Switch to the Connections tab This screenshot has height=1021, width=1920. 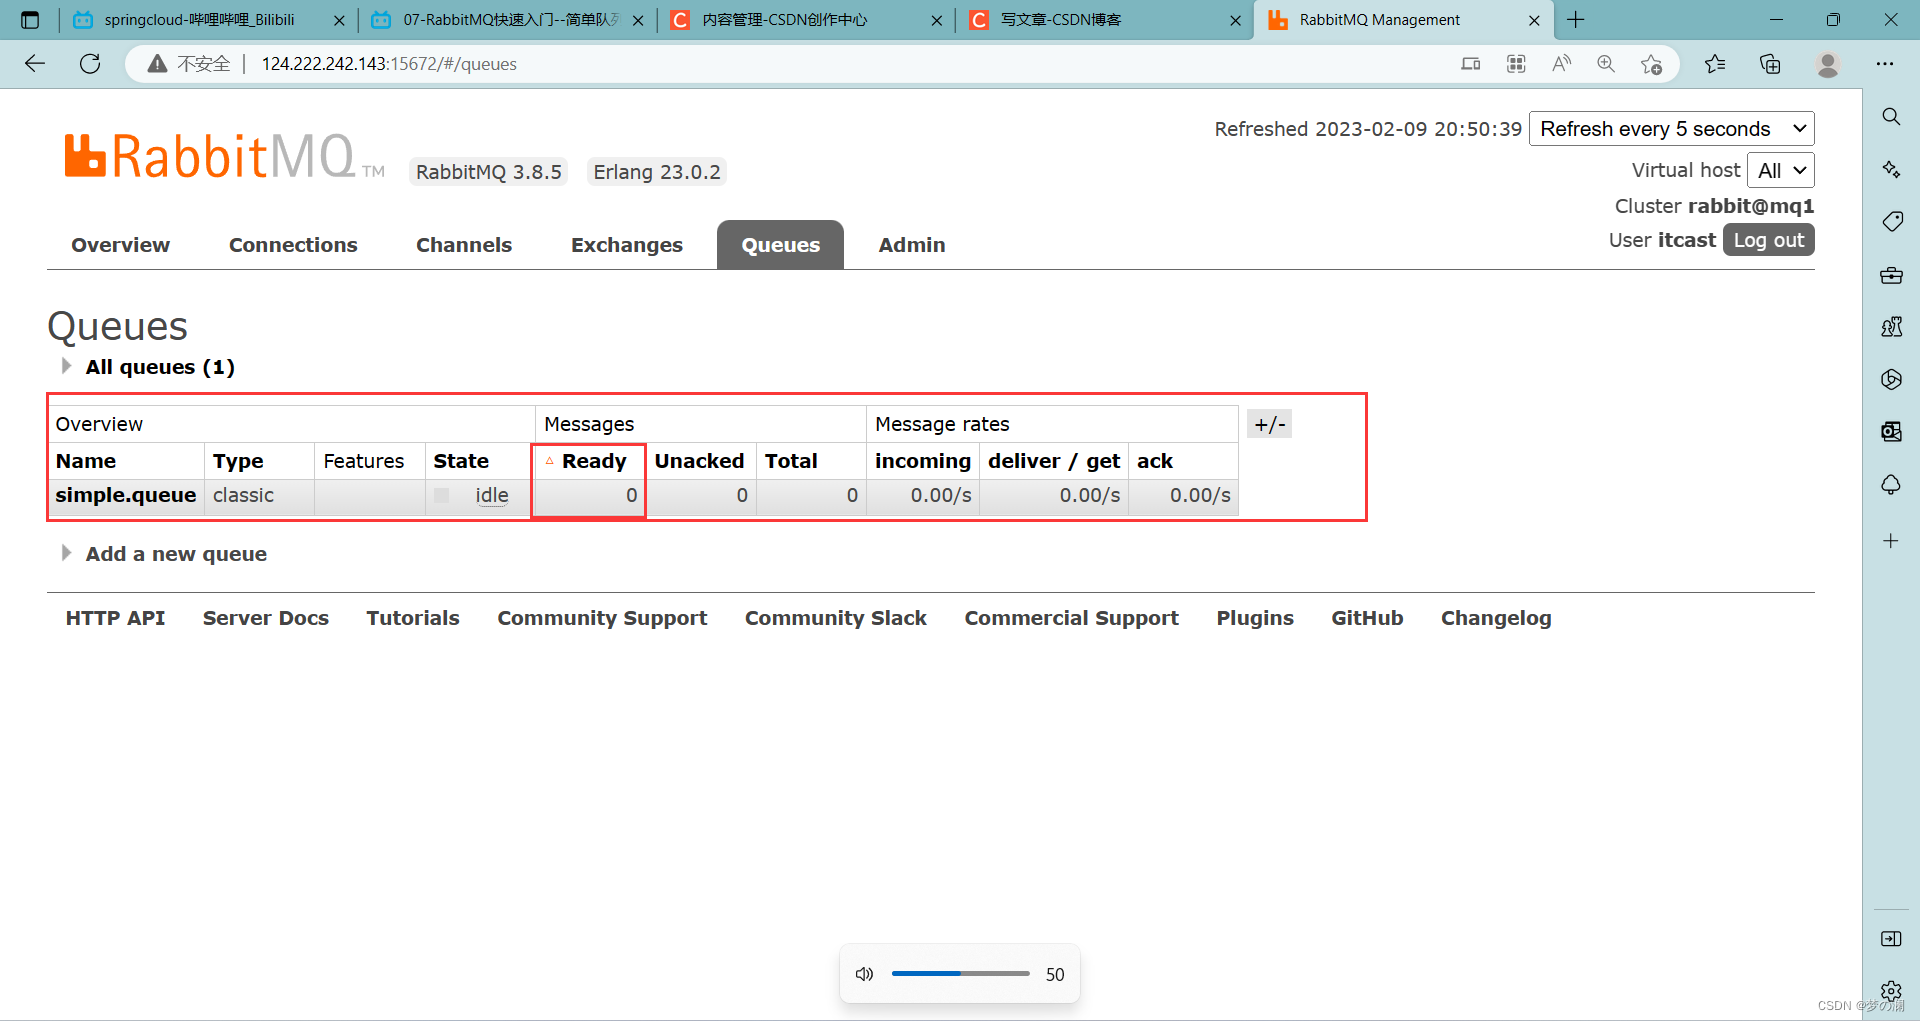293,245
